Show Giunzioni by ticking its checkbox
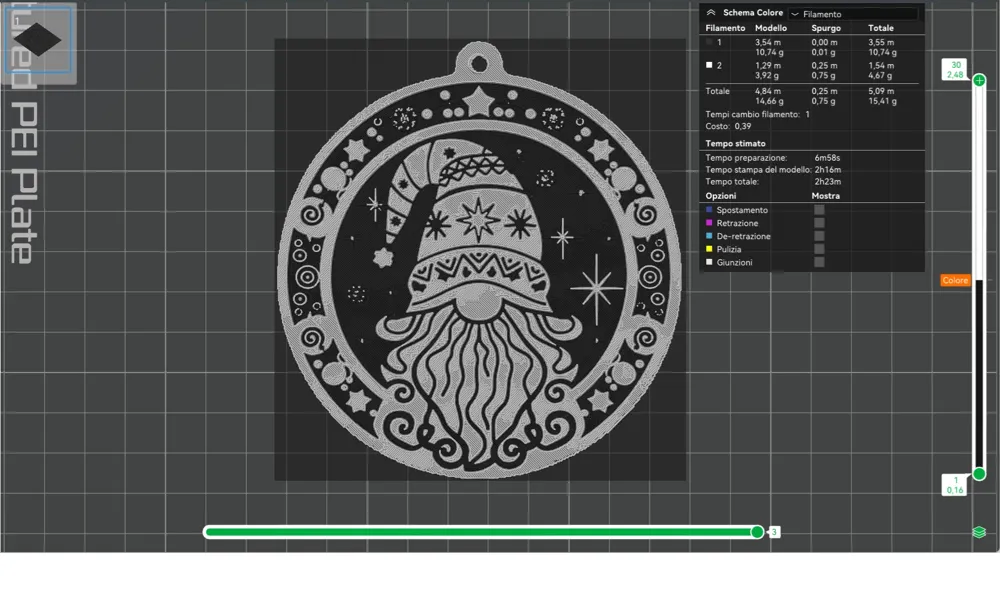 click(x=819, y=262)
